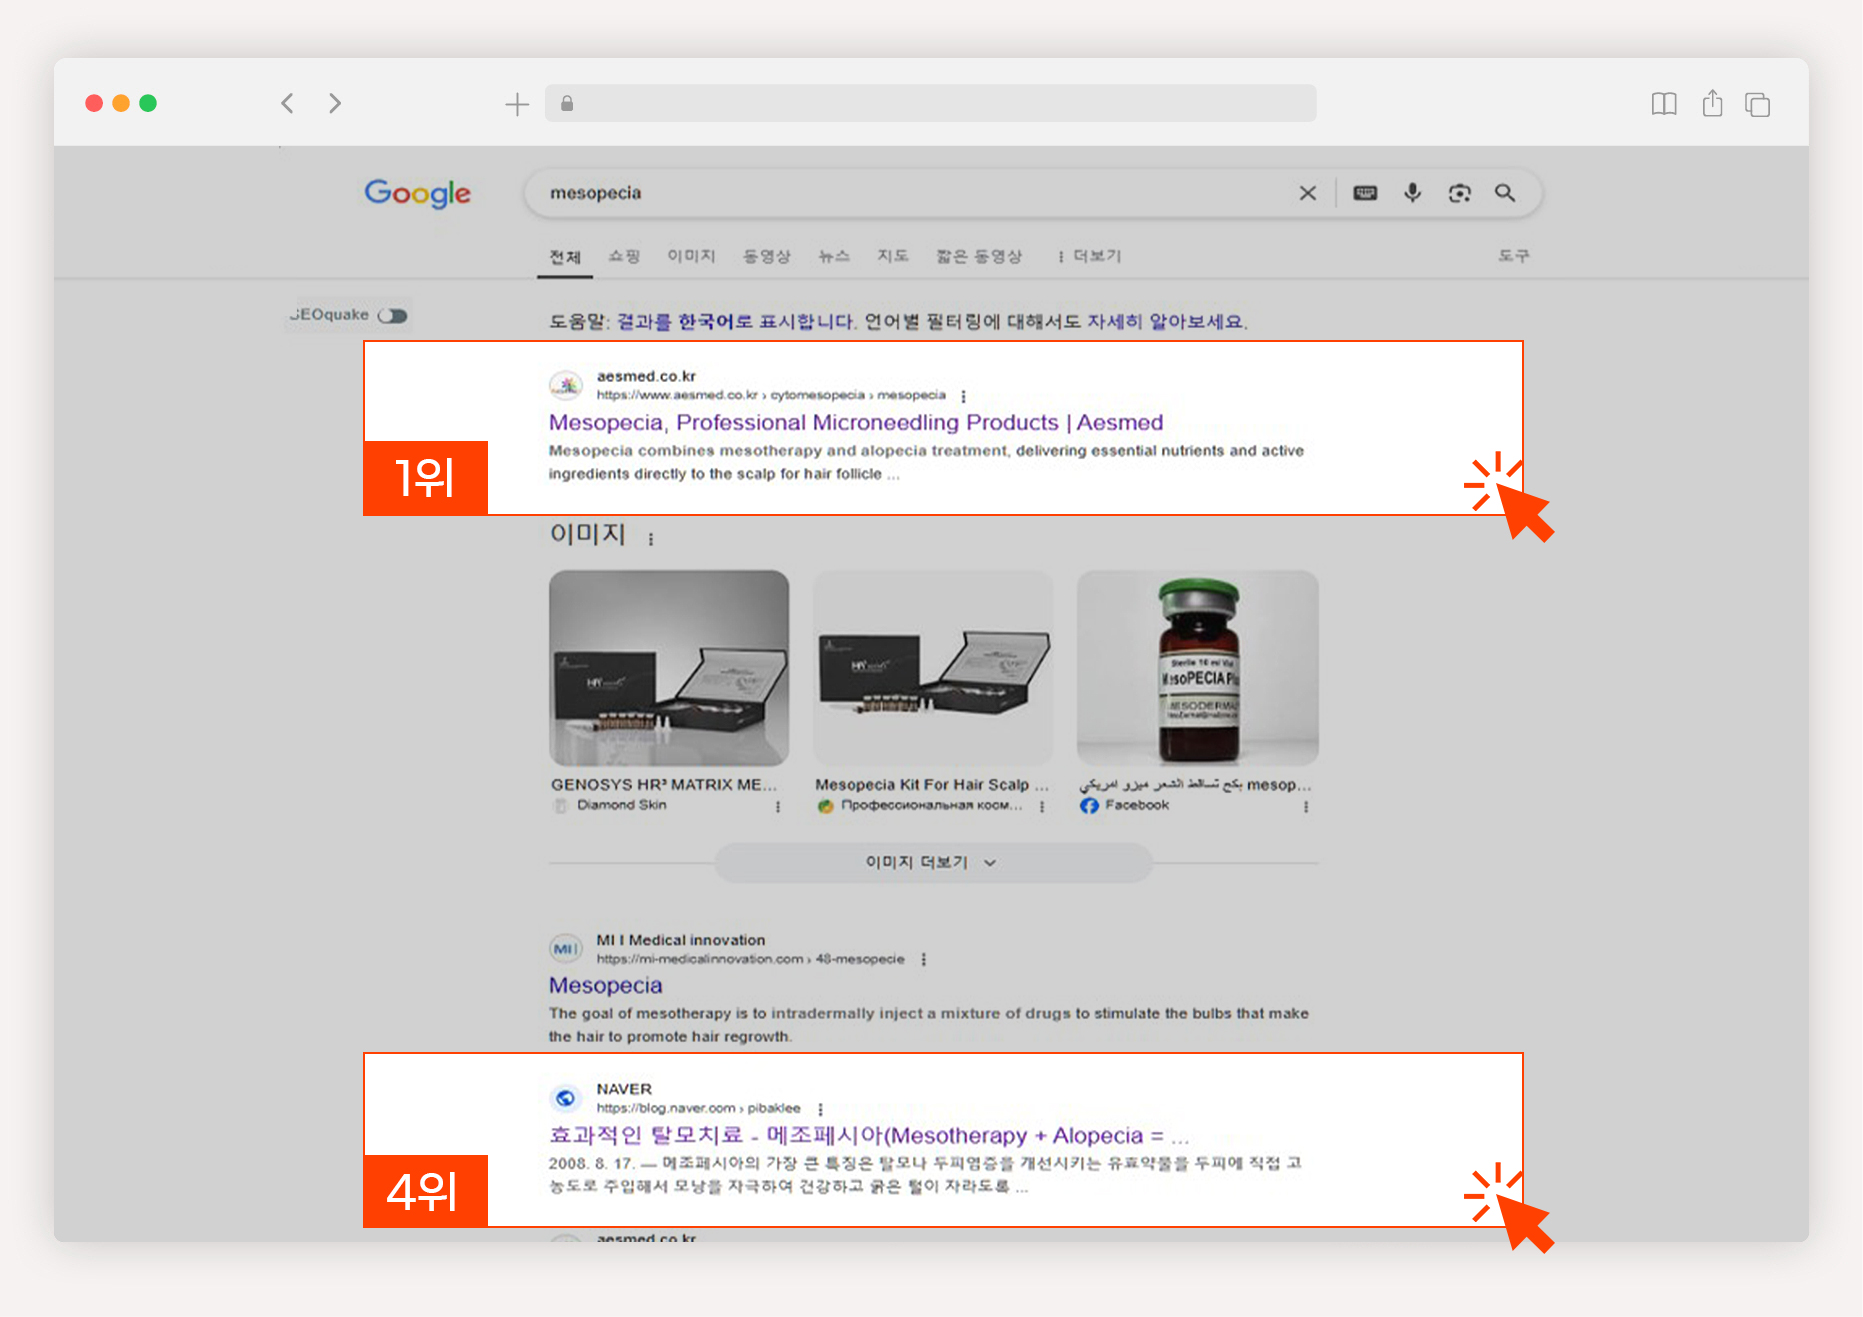Show all tabs overview icon
The height and width of the screenshot is (1317, 1863).
(1757, 104)
